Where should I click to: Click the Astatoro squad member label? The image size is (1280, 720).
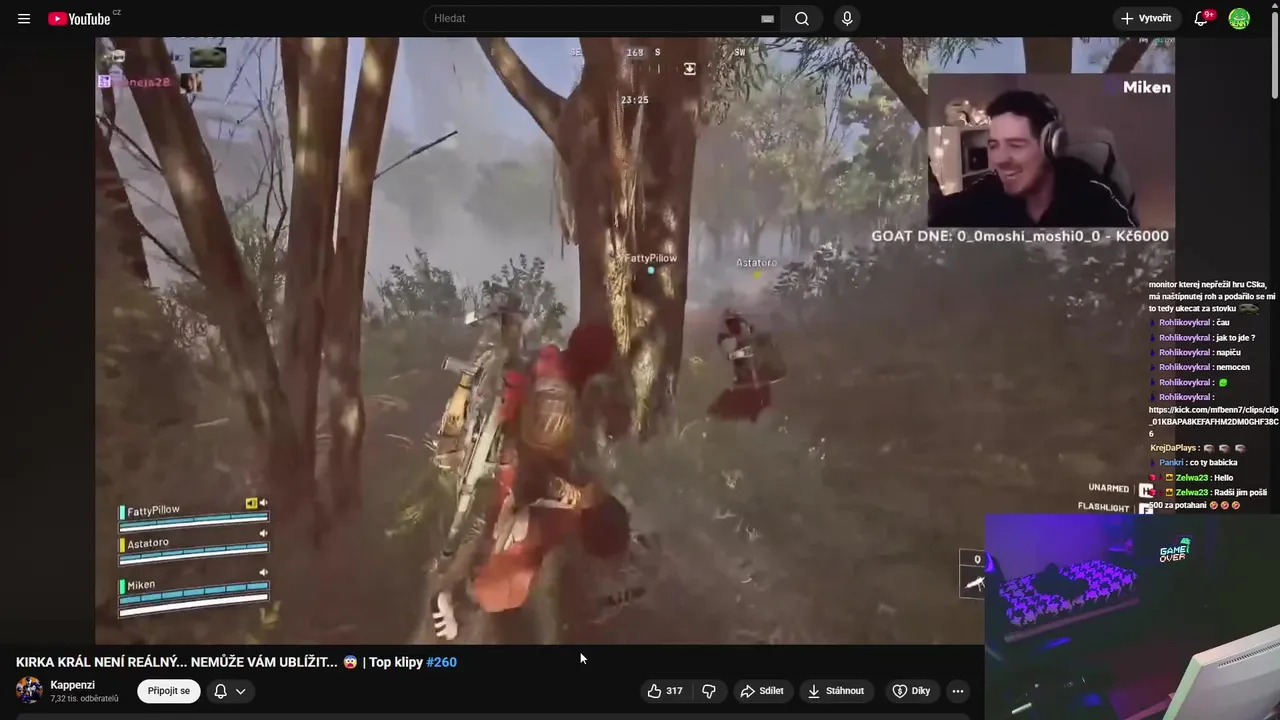pos(148,543)
